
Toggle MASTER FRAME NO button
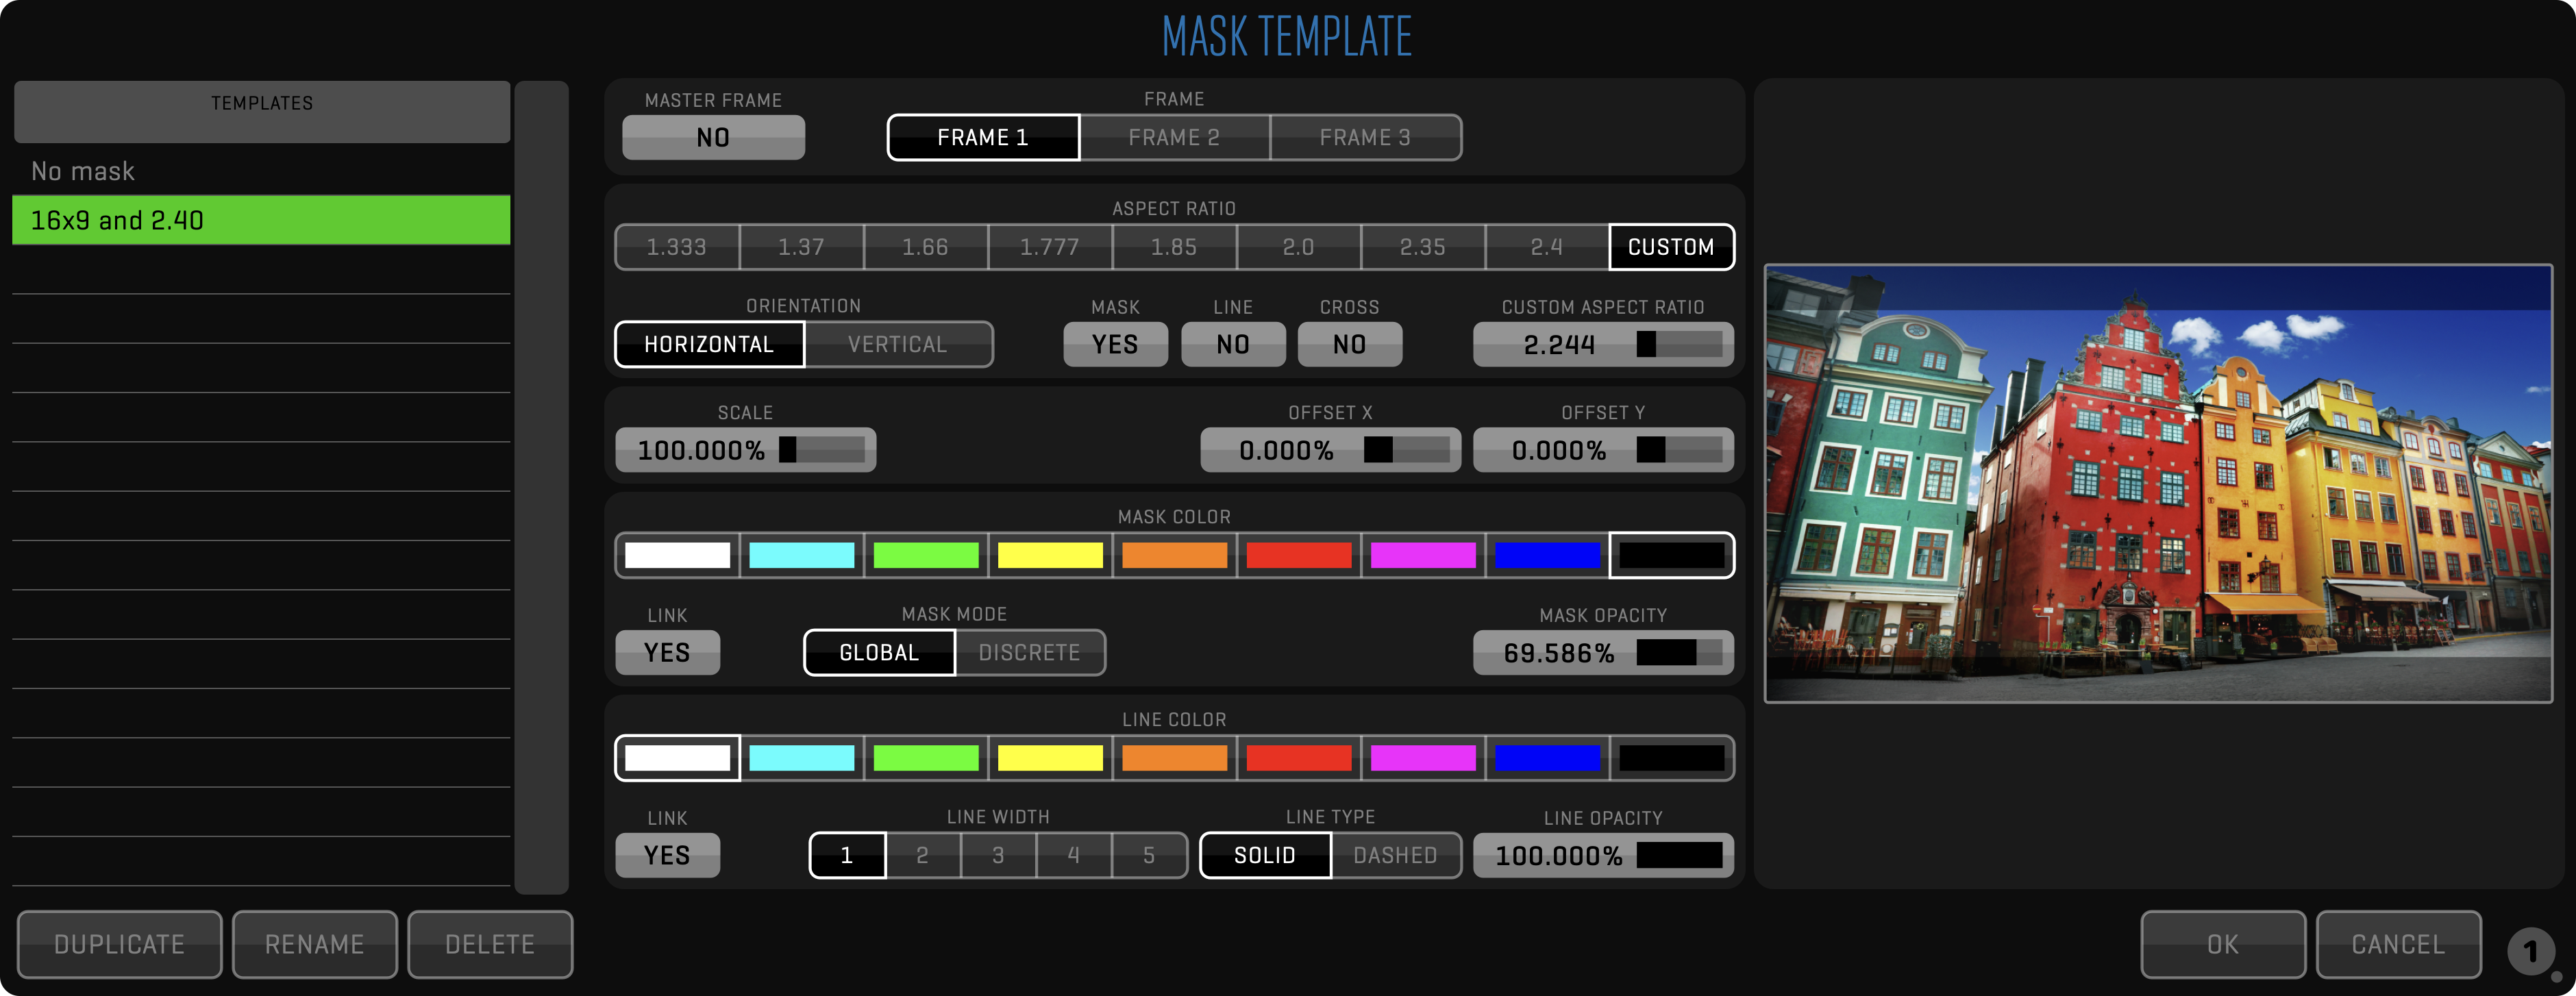pos(713,137)
